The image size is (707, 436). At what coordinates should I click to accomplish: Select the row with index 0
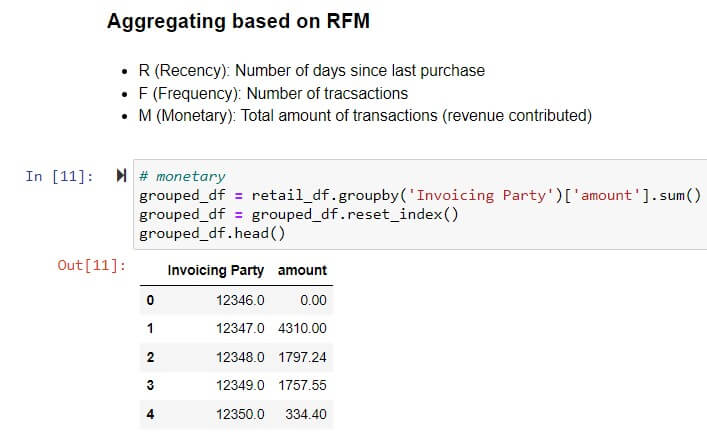236,300
